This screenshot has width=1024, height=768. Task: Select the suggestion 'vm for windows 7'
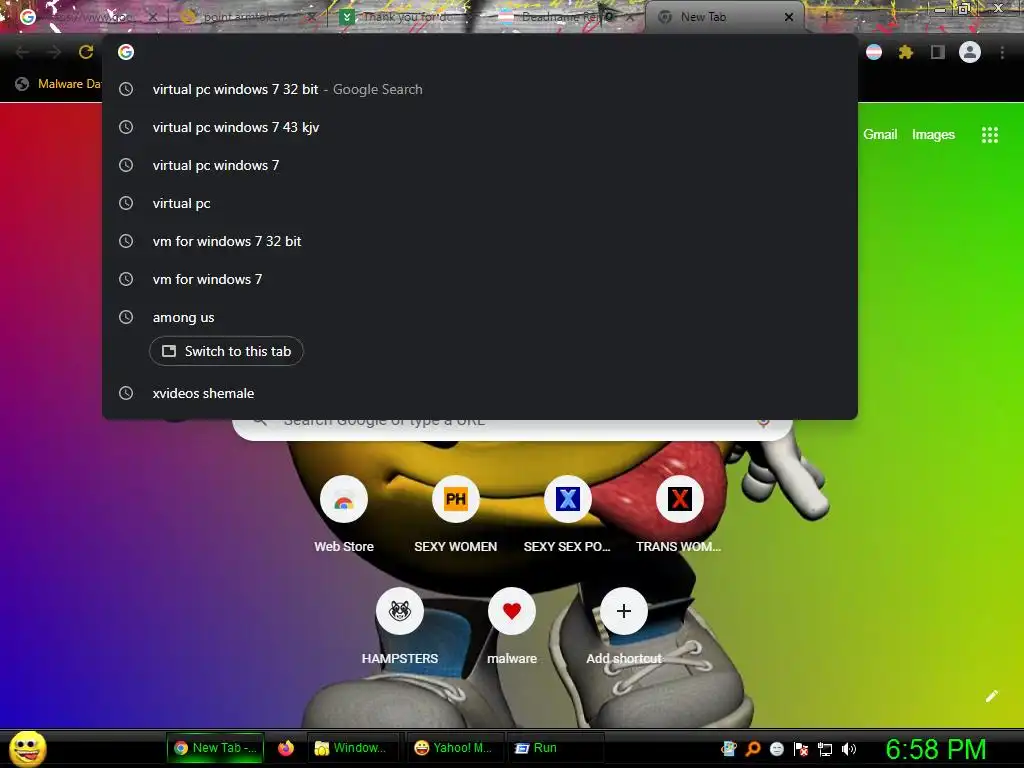[480, 279]
